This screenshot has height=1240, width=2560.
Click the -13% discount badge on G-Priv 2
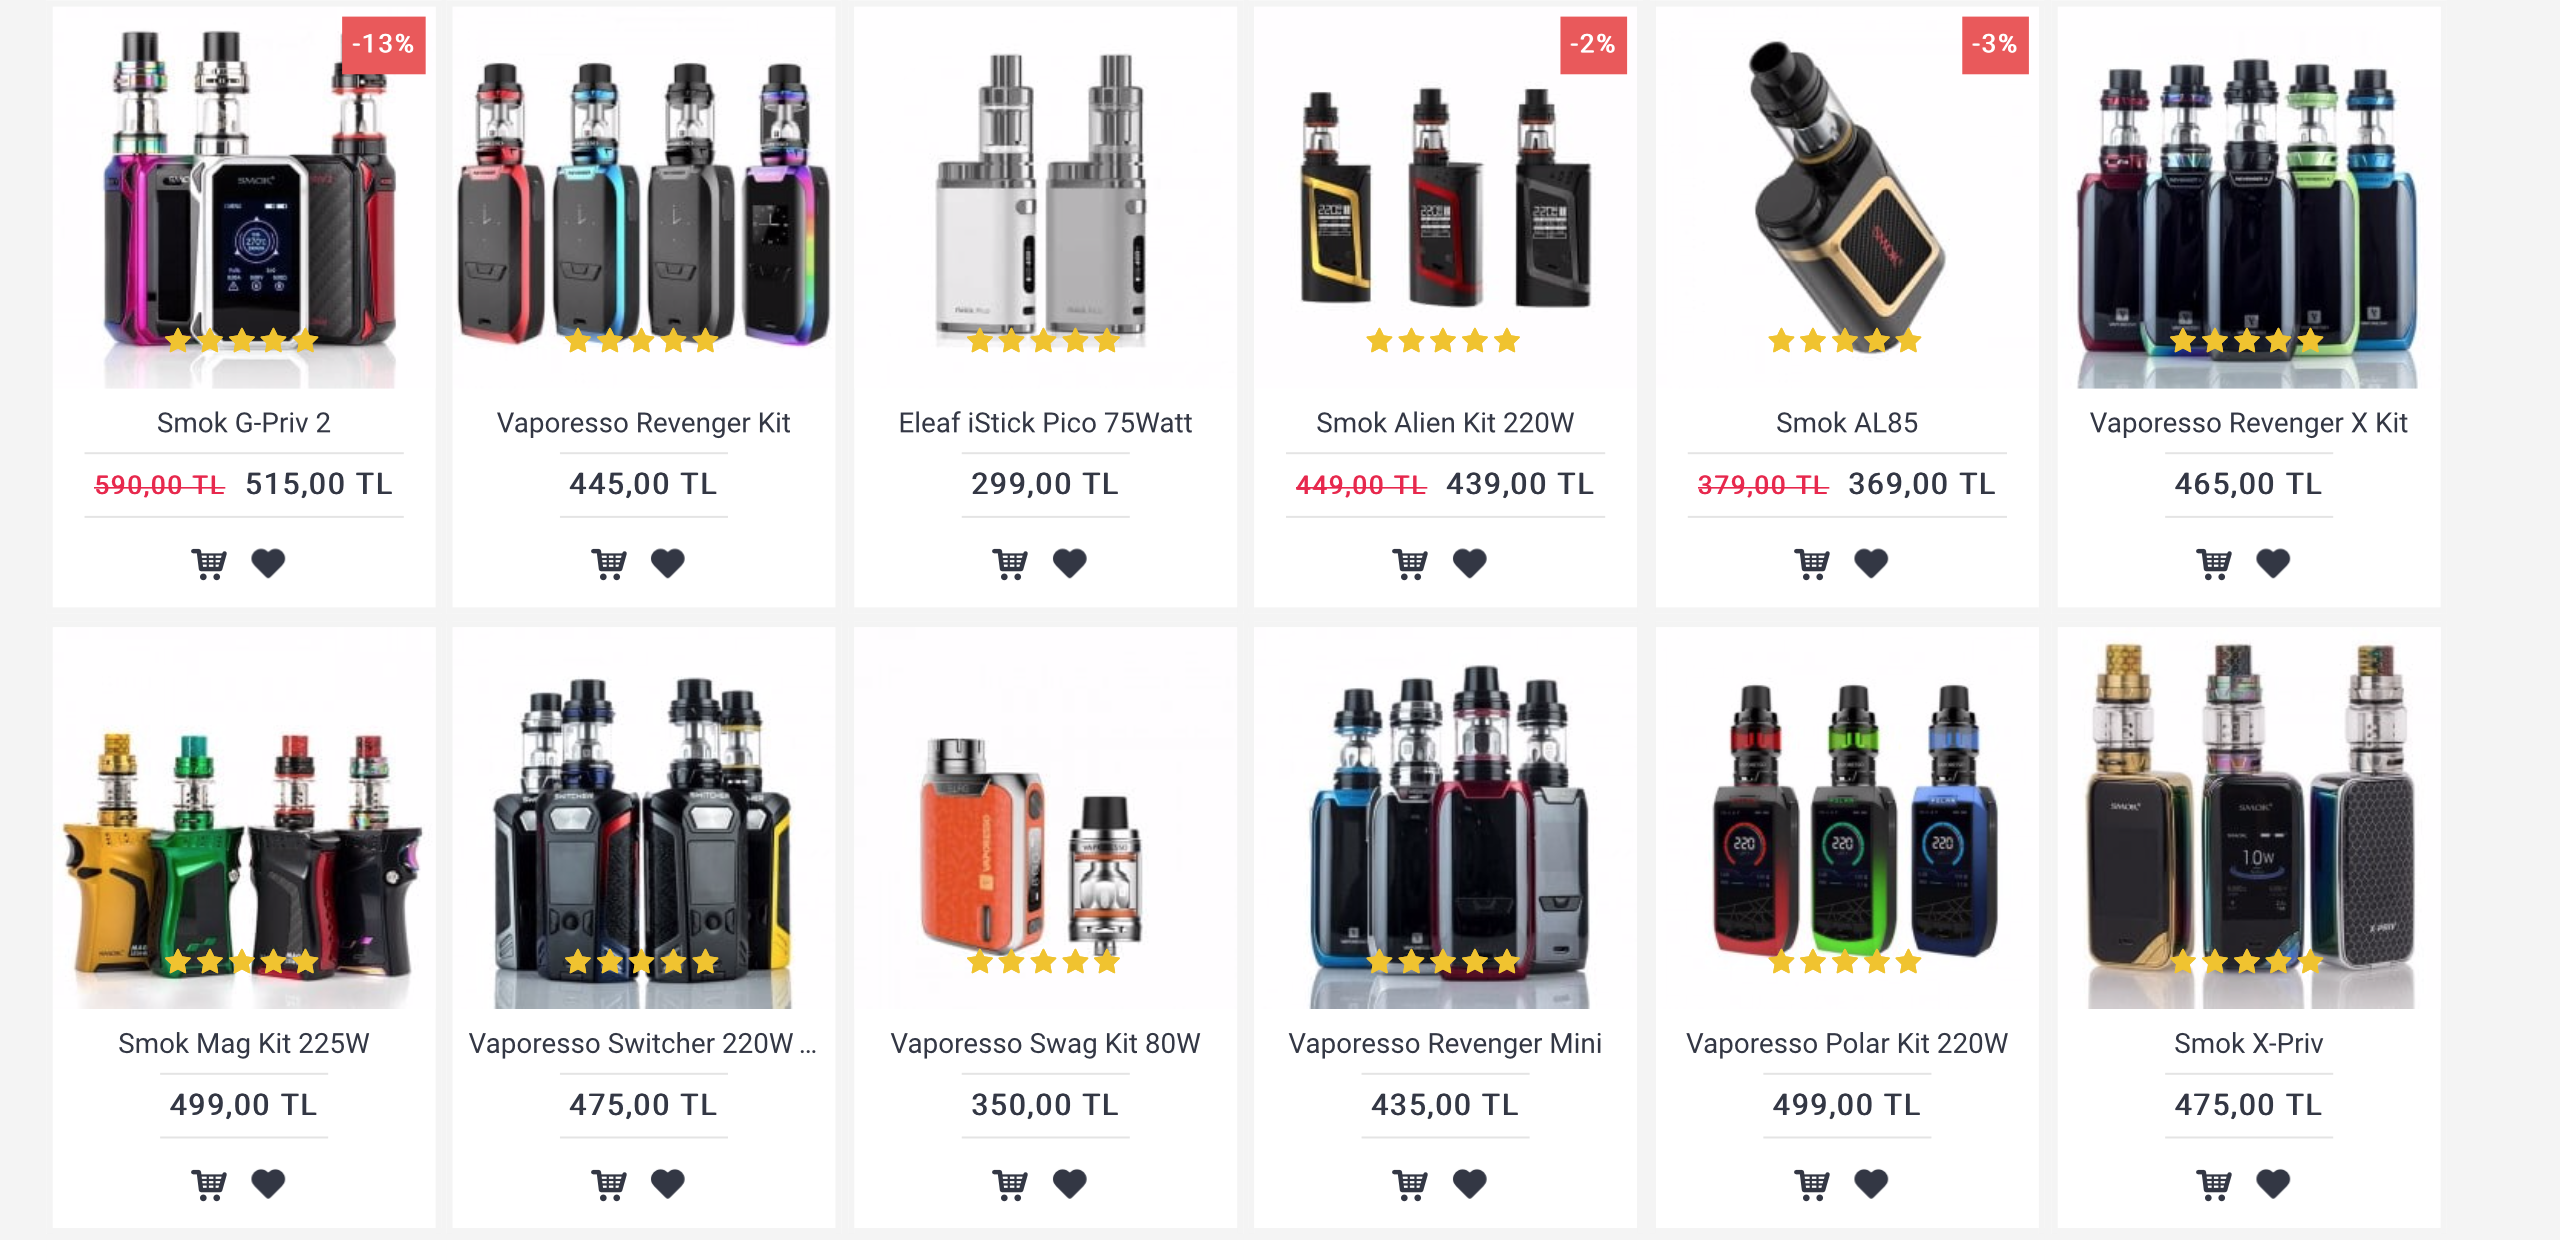[x=383, y=45]
